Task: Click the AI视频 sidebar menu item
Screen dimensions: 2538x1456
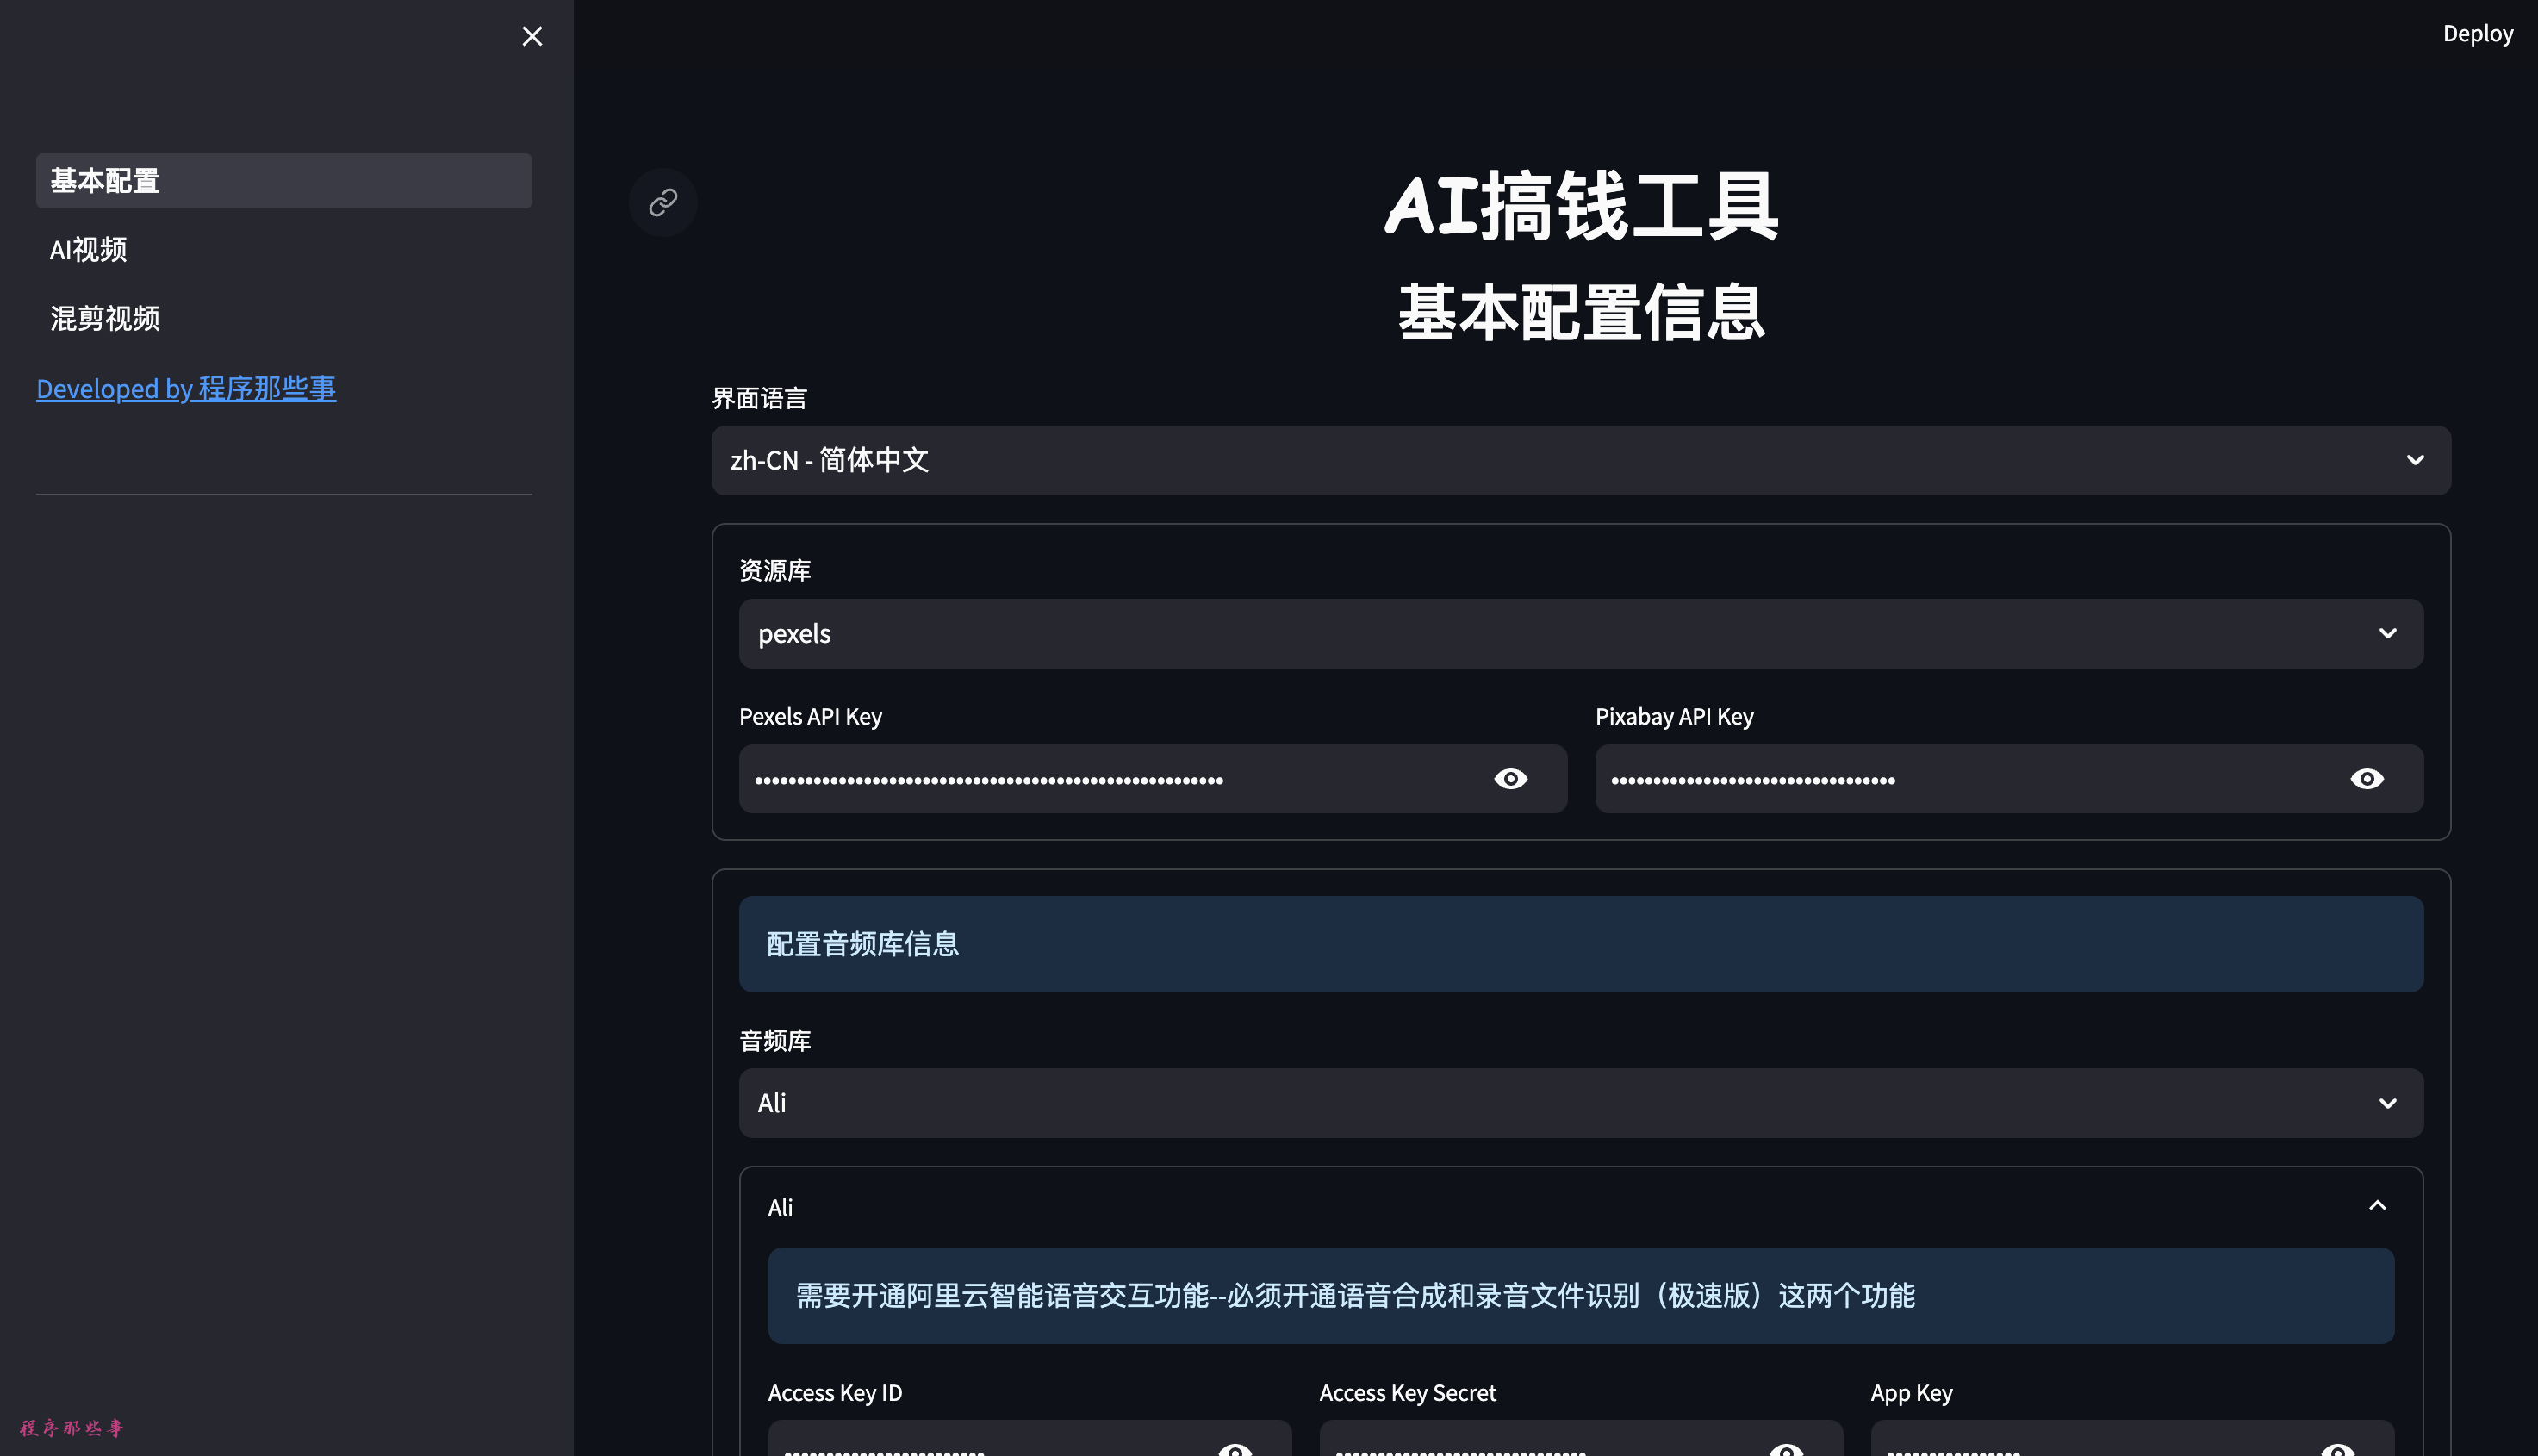Action: pos(87,249)
